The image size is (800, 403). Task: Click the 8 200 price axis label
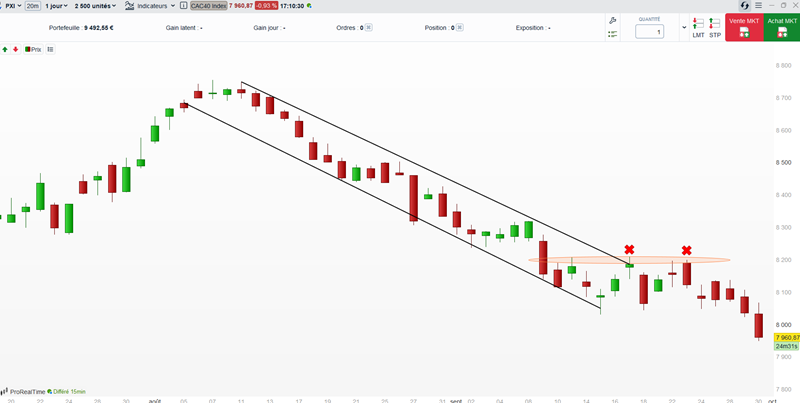[784, 260]
